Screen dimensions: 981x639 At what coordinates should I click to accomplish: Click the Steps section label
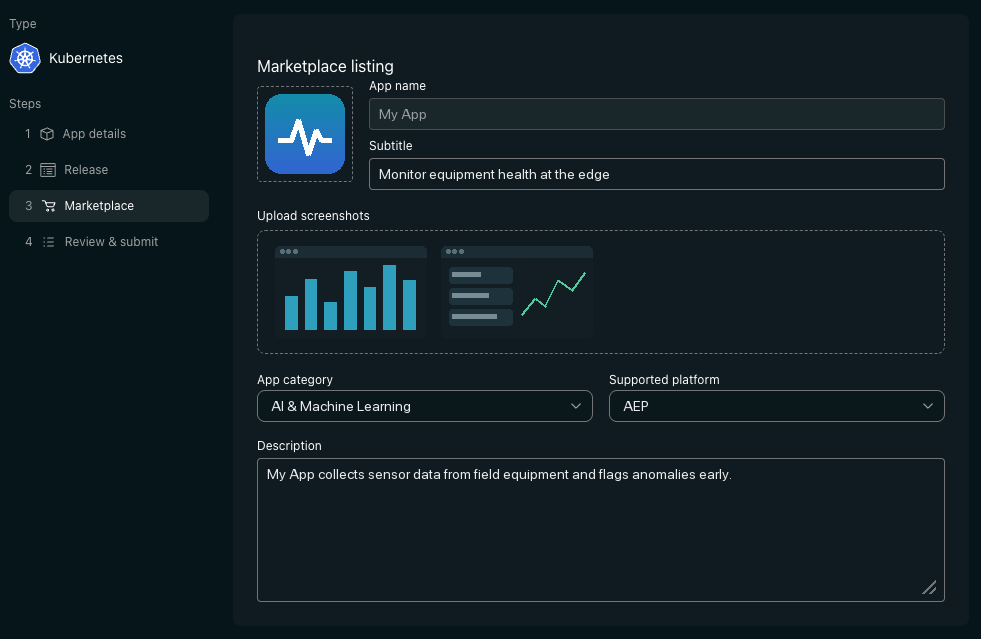click(x=25, y=104)
